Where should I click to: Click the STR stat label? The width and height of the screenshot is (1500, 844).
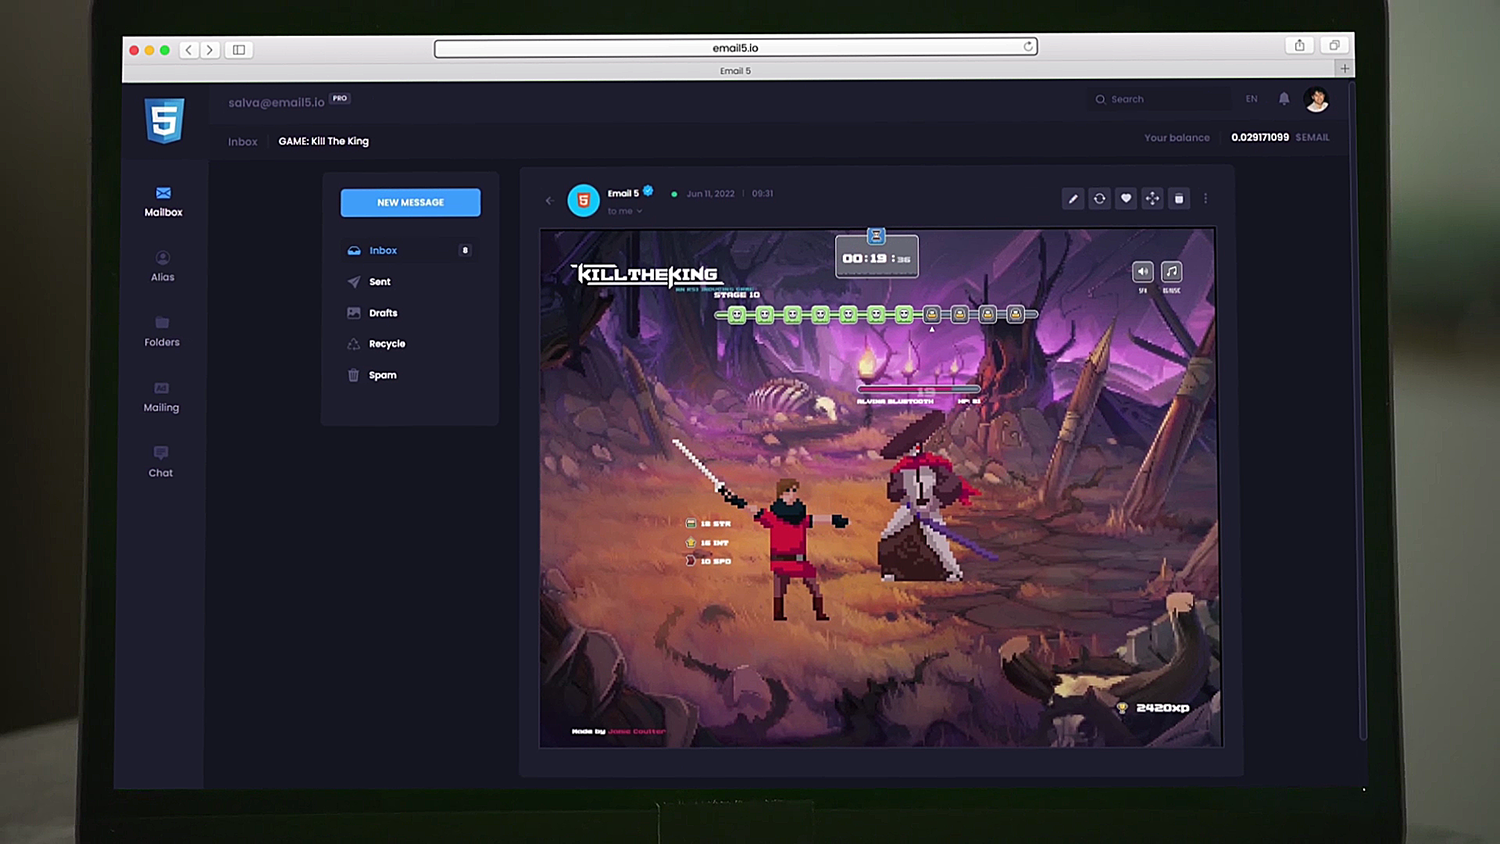[x=708, y=524]
